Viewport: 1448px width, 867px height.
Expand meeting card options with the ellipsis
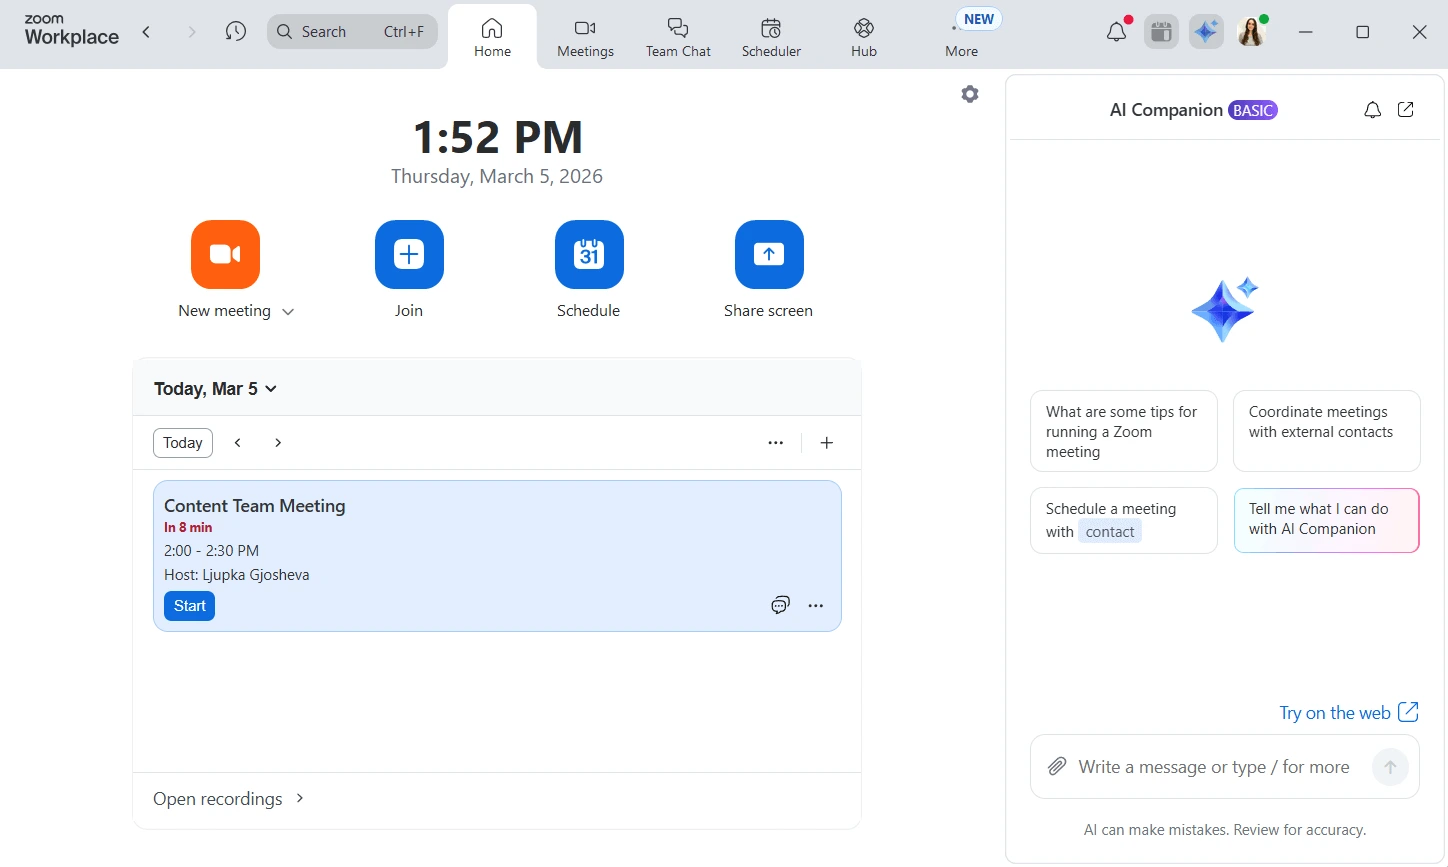coord(815,605)
